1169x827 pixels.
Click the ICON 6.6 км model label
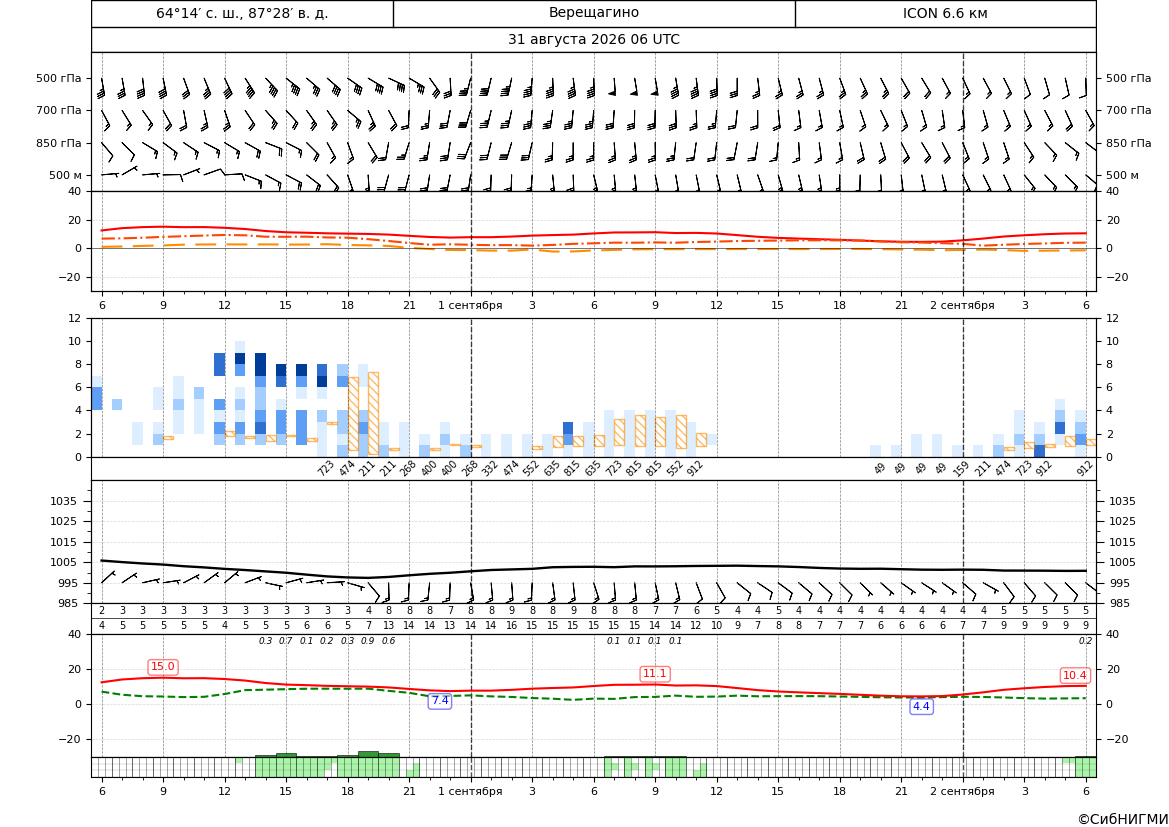click(x=945, y=13)
